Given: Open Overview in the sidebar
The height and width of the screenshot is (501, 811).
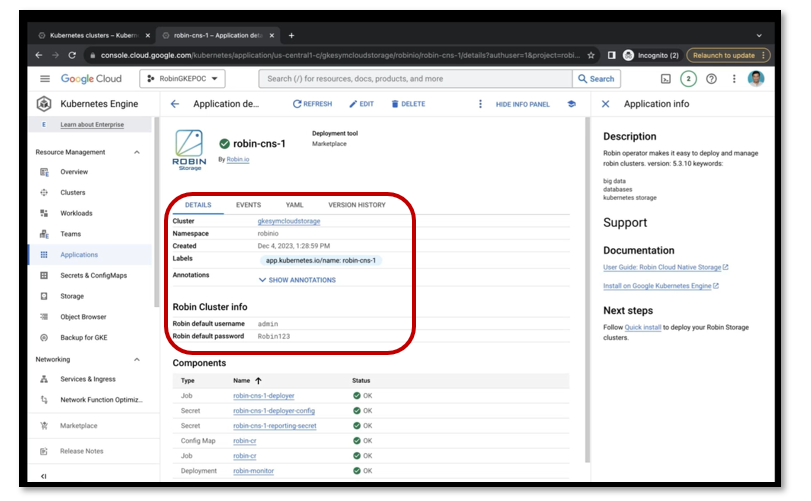Looking at the screenshot, I should 74,172.
